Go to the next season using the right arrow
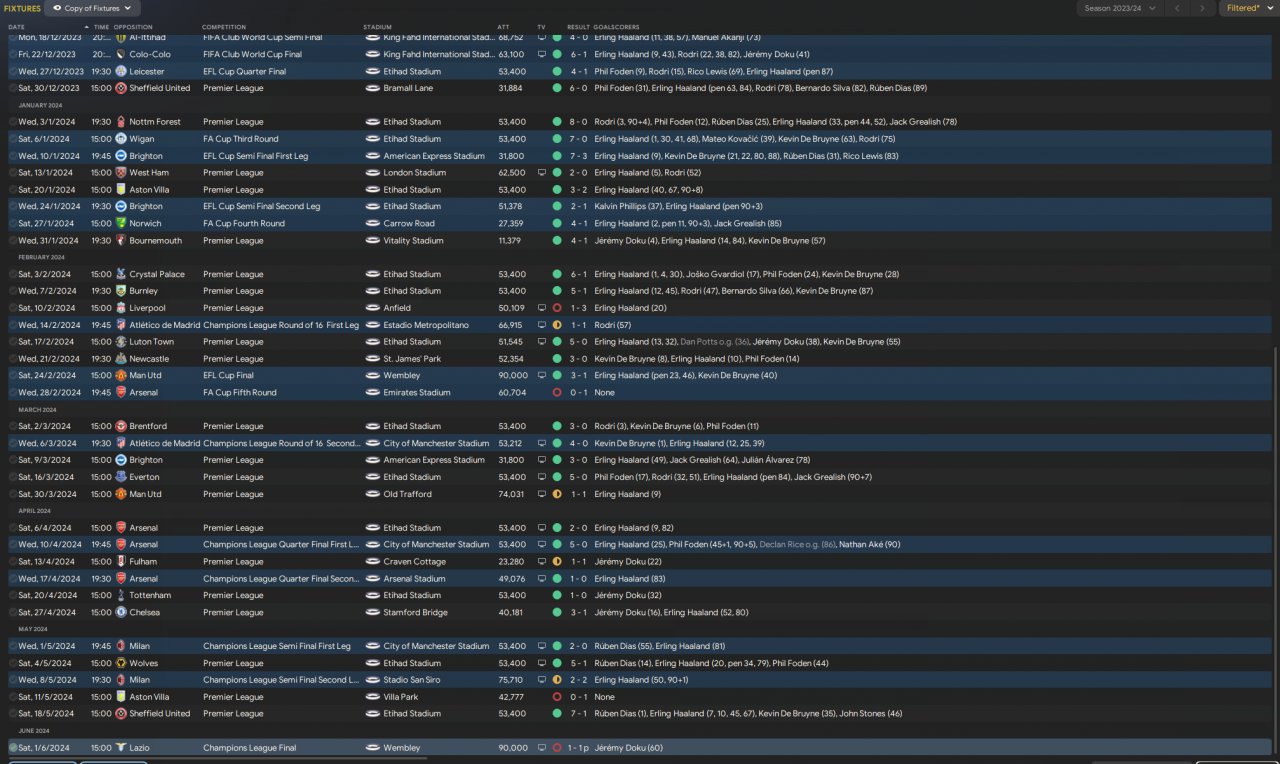This screenshot has width=1280, height=764. (1204, 8)
